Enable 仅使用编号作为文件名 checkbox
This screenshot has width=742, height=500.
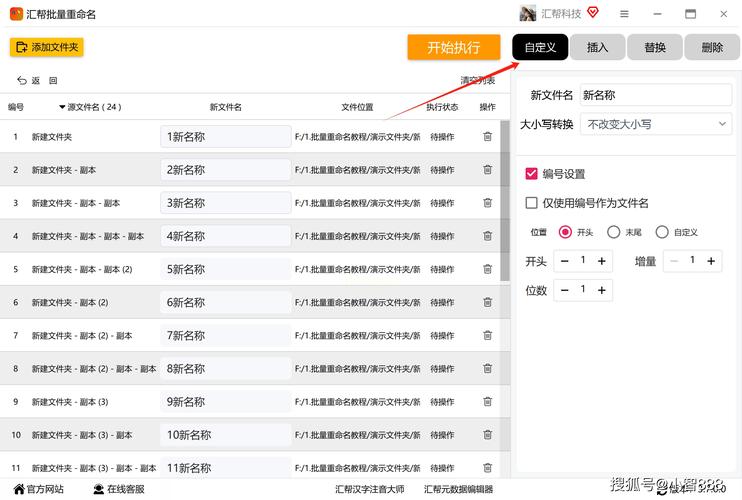pos(532,203)
